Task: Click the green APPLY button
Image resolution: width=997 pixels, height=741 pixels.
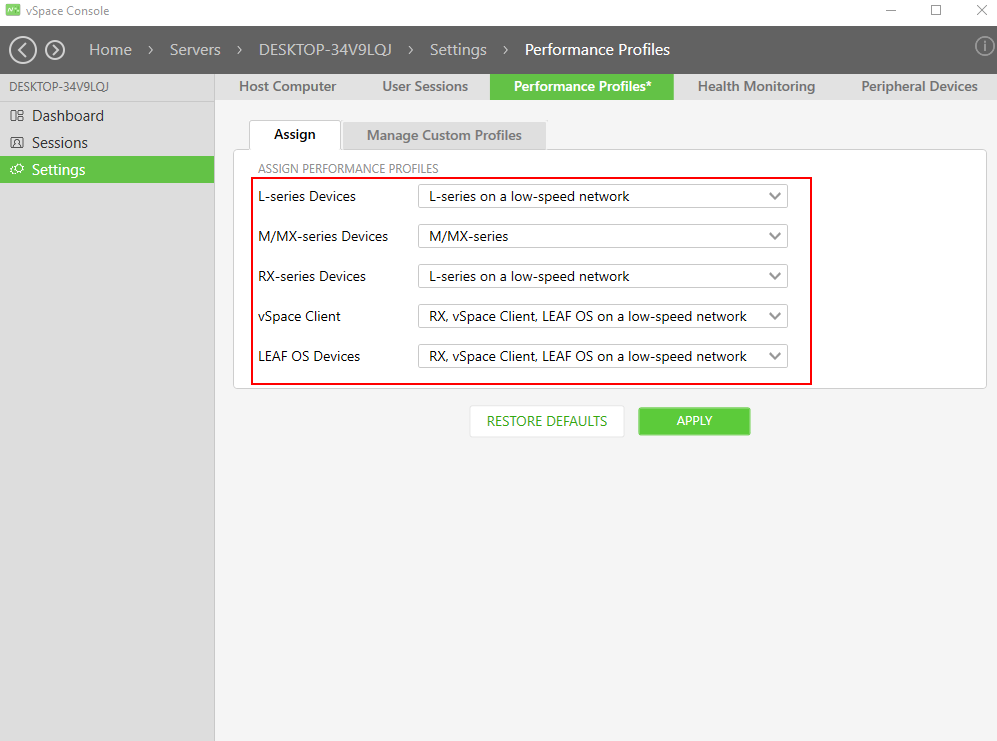Action: point(694,421)
